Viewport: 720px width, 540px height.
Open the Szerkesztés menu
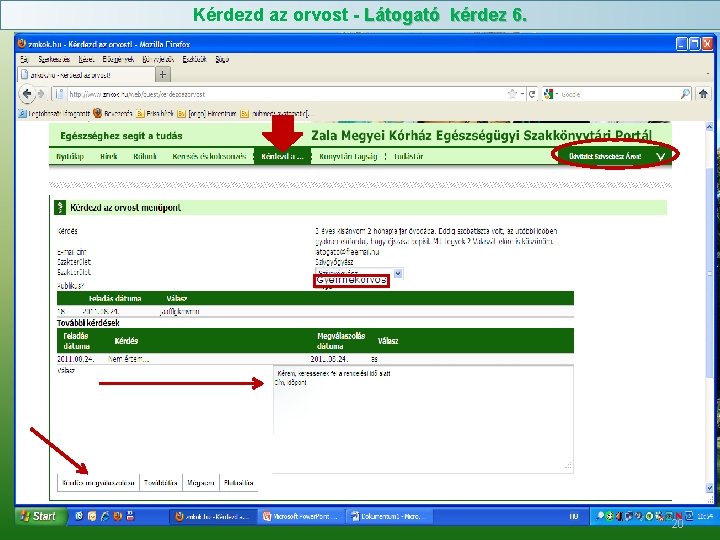[x=54, y=59]
